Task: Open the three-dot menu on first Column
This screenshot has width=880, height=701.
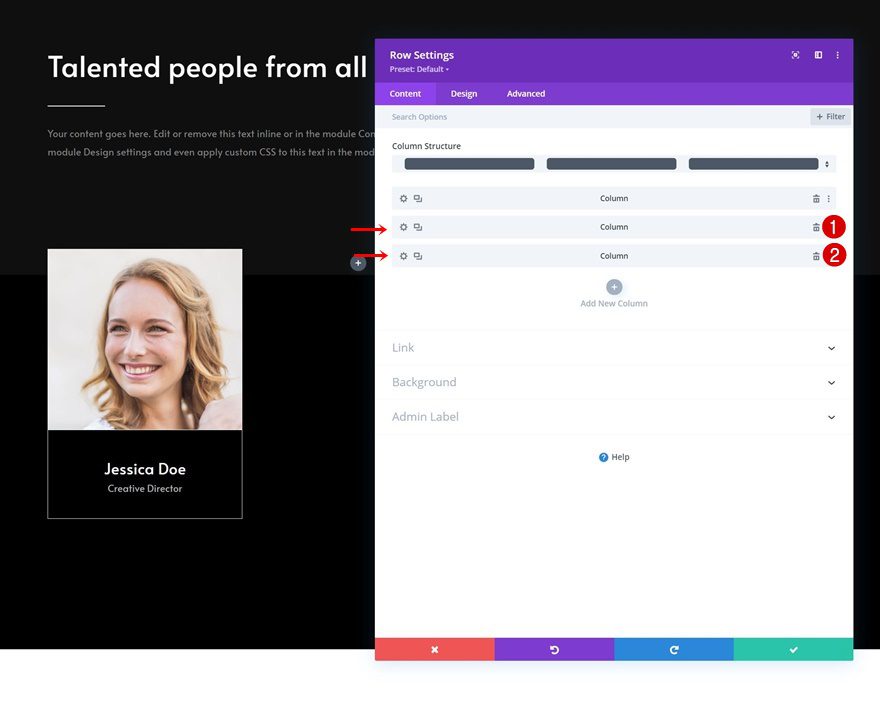Action: tap(830, 198)
